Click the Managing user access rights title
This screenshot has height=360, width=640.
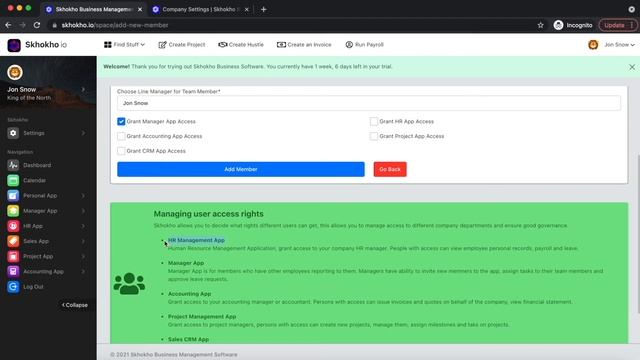coord(209,214)
